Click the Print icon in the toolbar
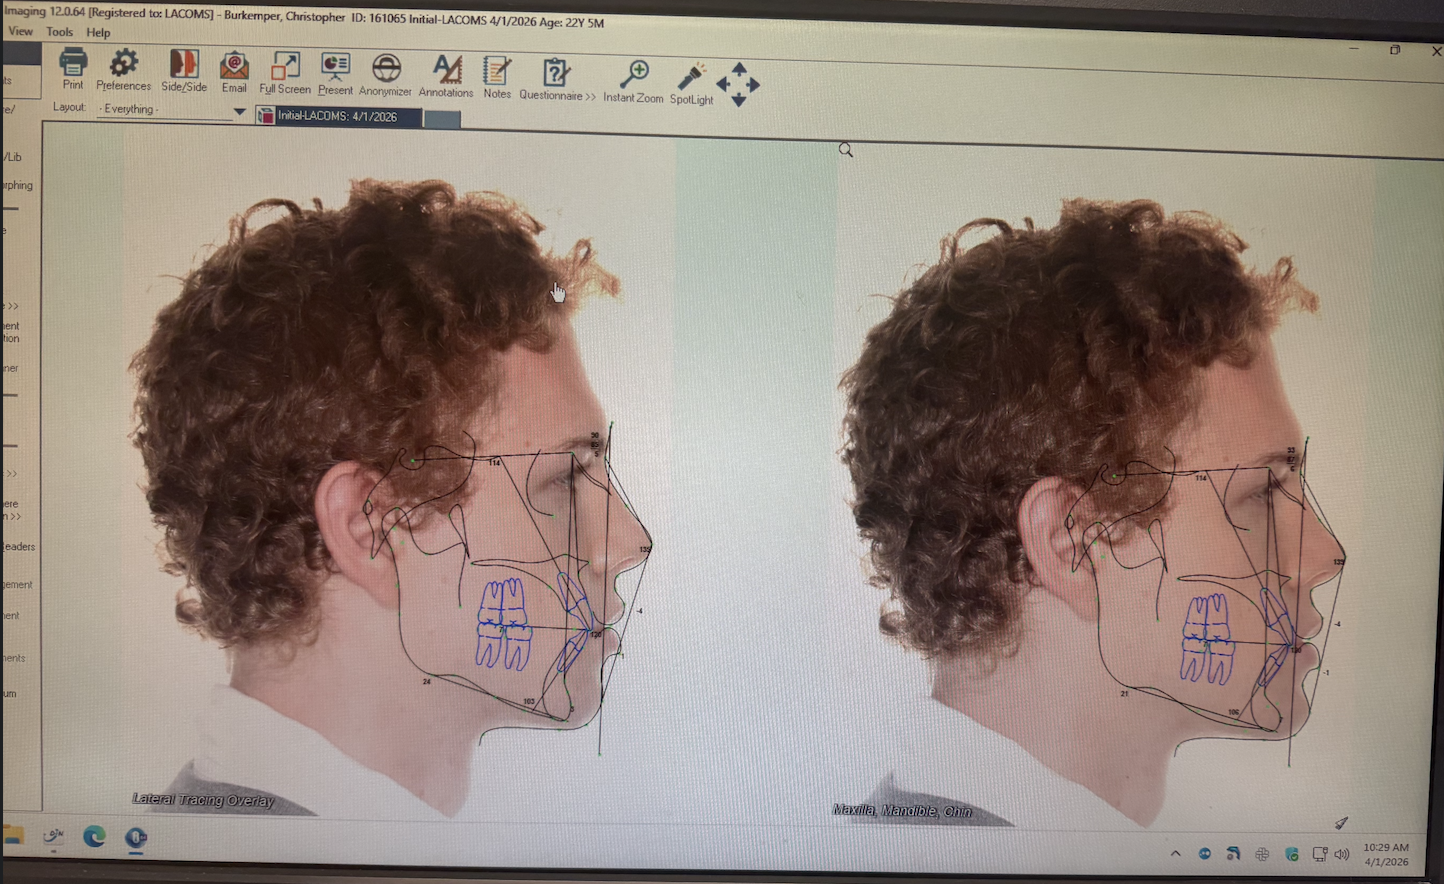Viewport: 1444px width, 884px height. (73, 66)
